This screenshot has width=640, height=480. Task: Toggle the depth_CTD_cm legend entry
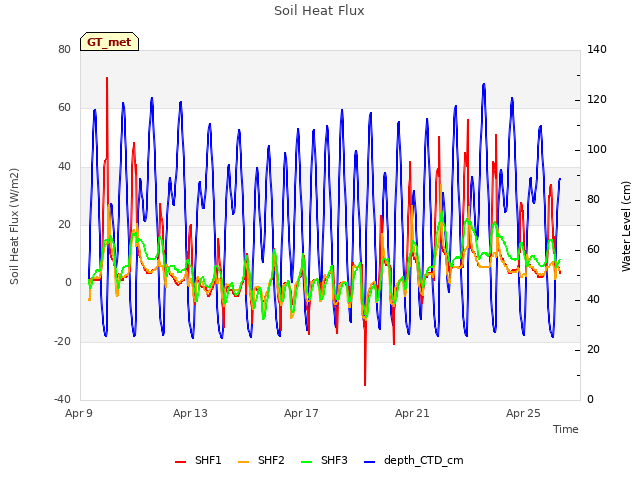413,461
